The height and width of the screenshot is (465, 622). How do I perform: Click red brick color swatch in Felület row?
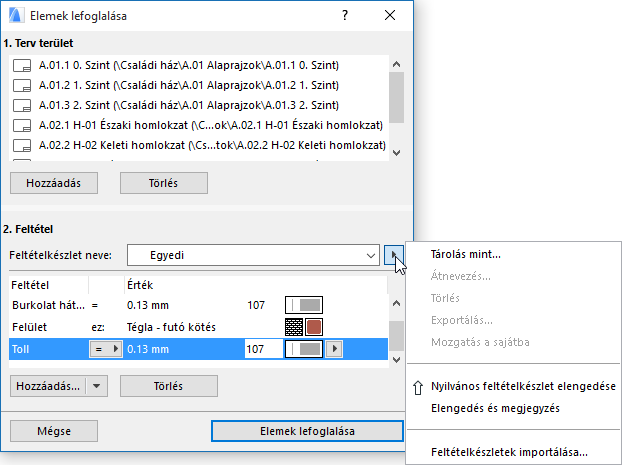[314, 327]
